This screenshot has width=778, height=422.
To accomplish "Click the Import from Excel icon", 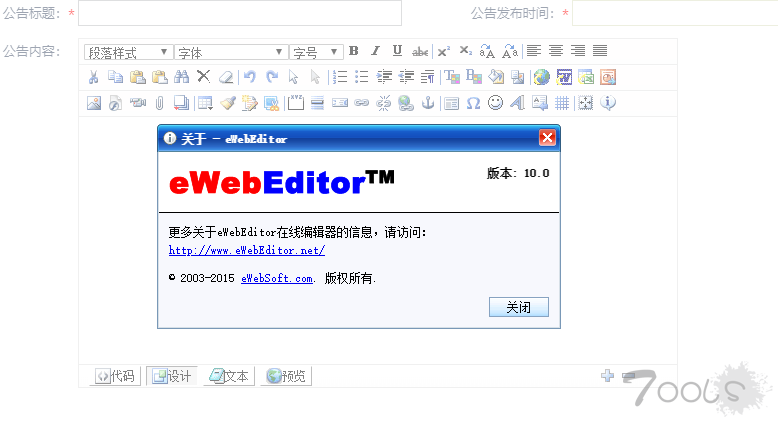I will point(586,77).
